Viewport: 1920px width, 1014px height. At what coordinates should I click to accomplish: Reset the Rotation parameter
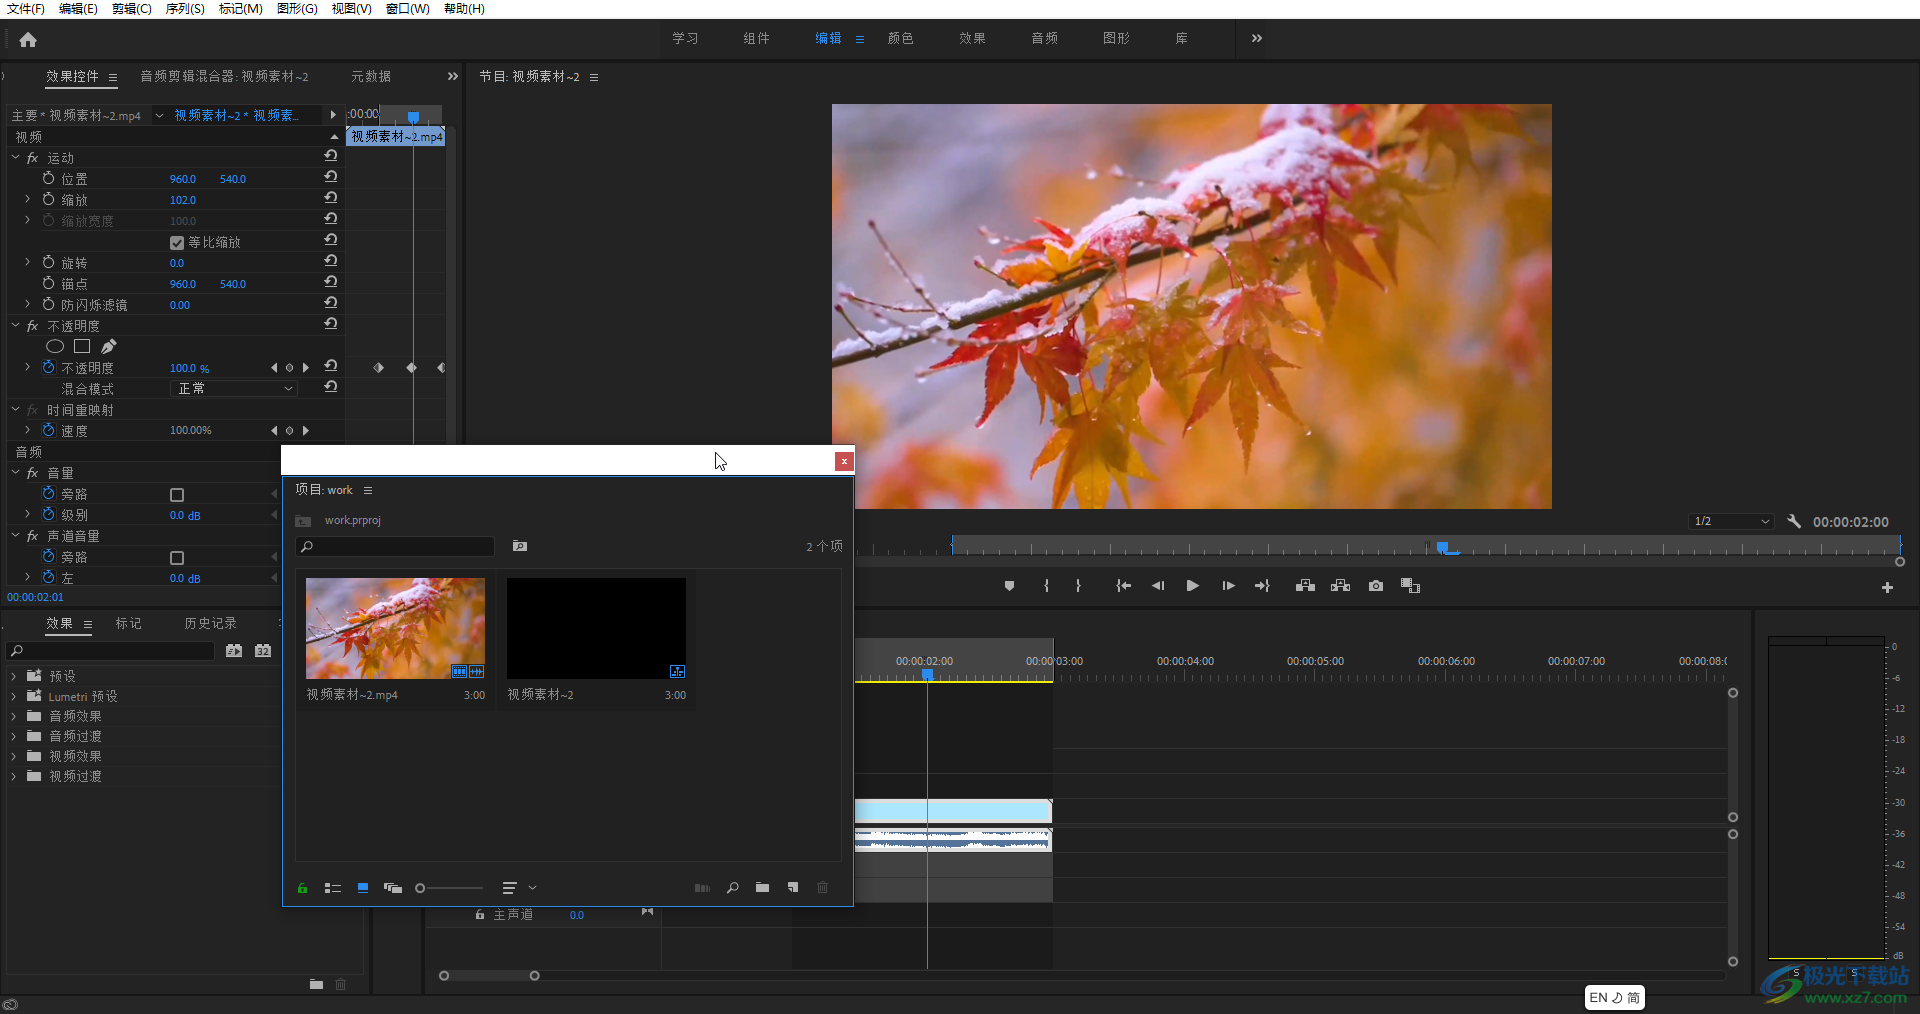[x=330, y=261]
